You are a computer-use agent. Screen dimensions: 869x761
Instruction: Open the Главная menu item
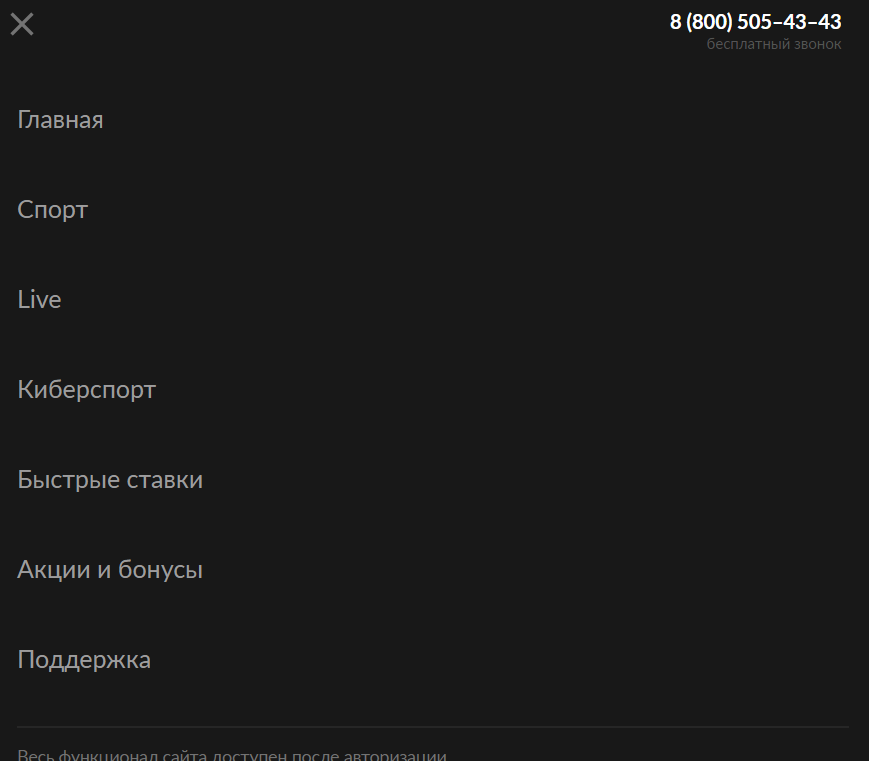(60, 120)
